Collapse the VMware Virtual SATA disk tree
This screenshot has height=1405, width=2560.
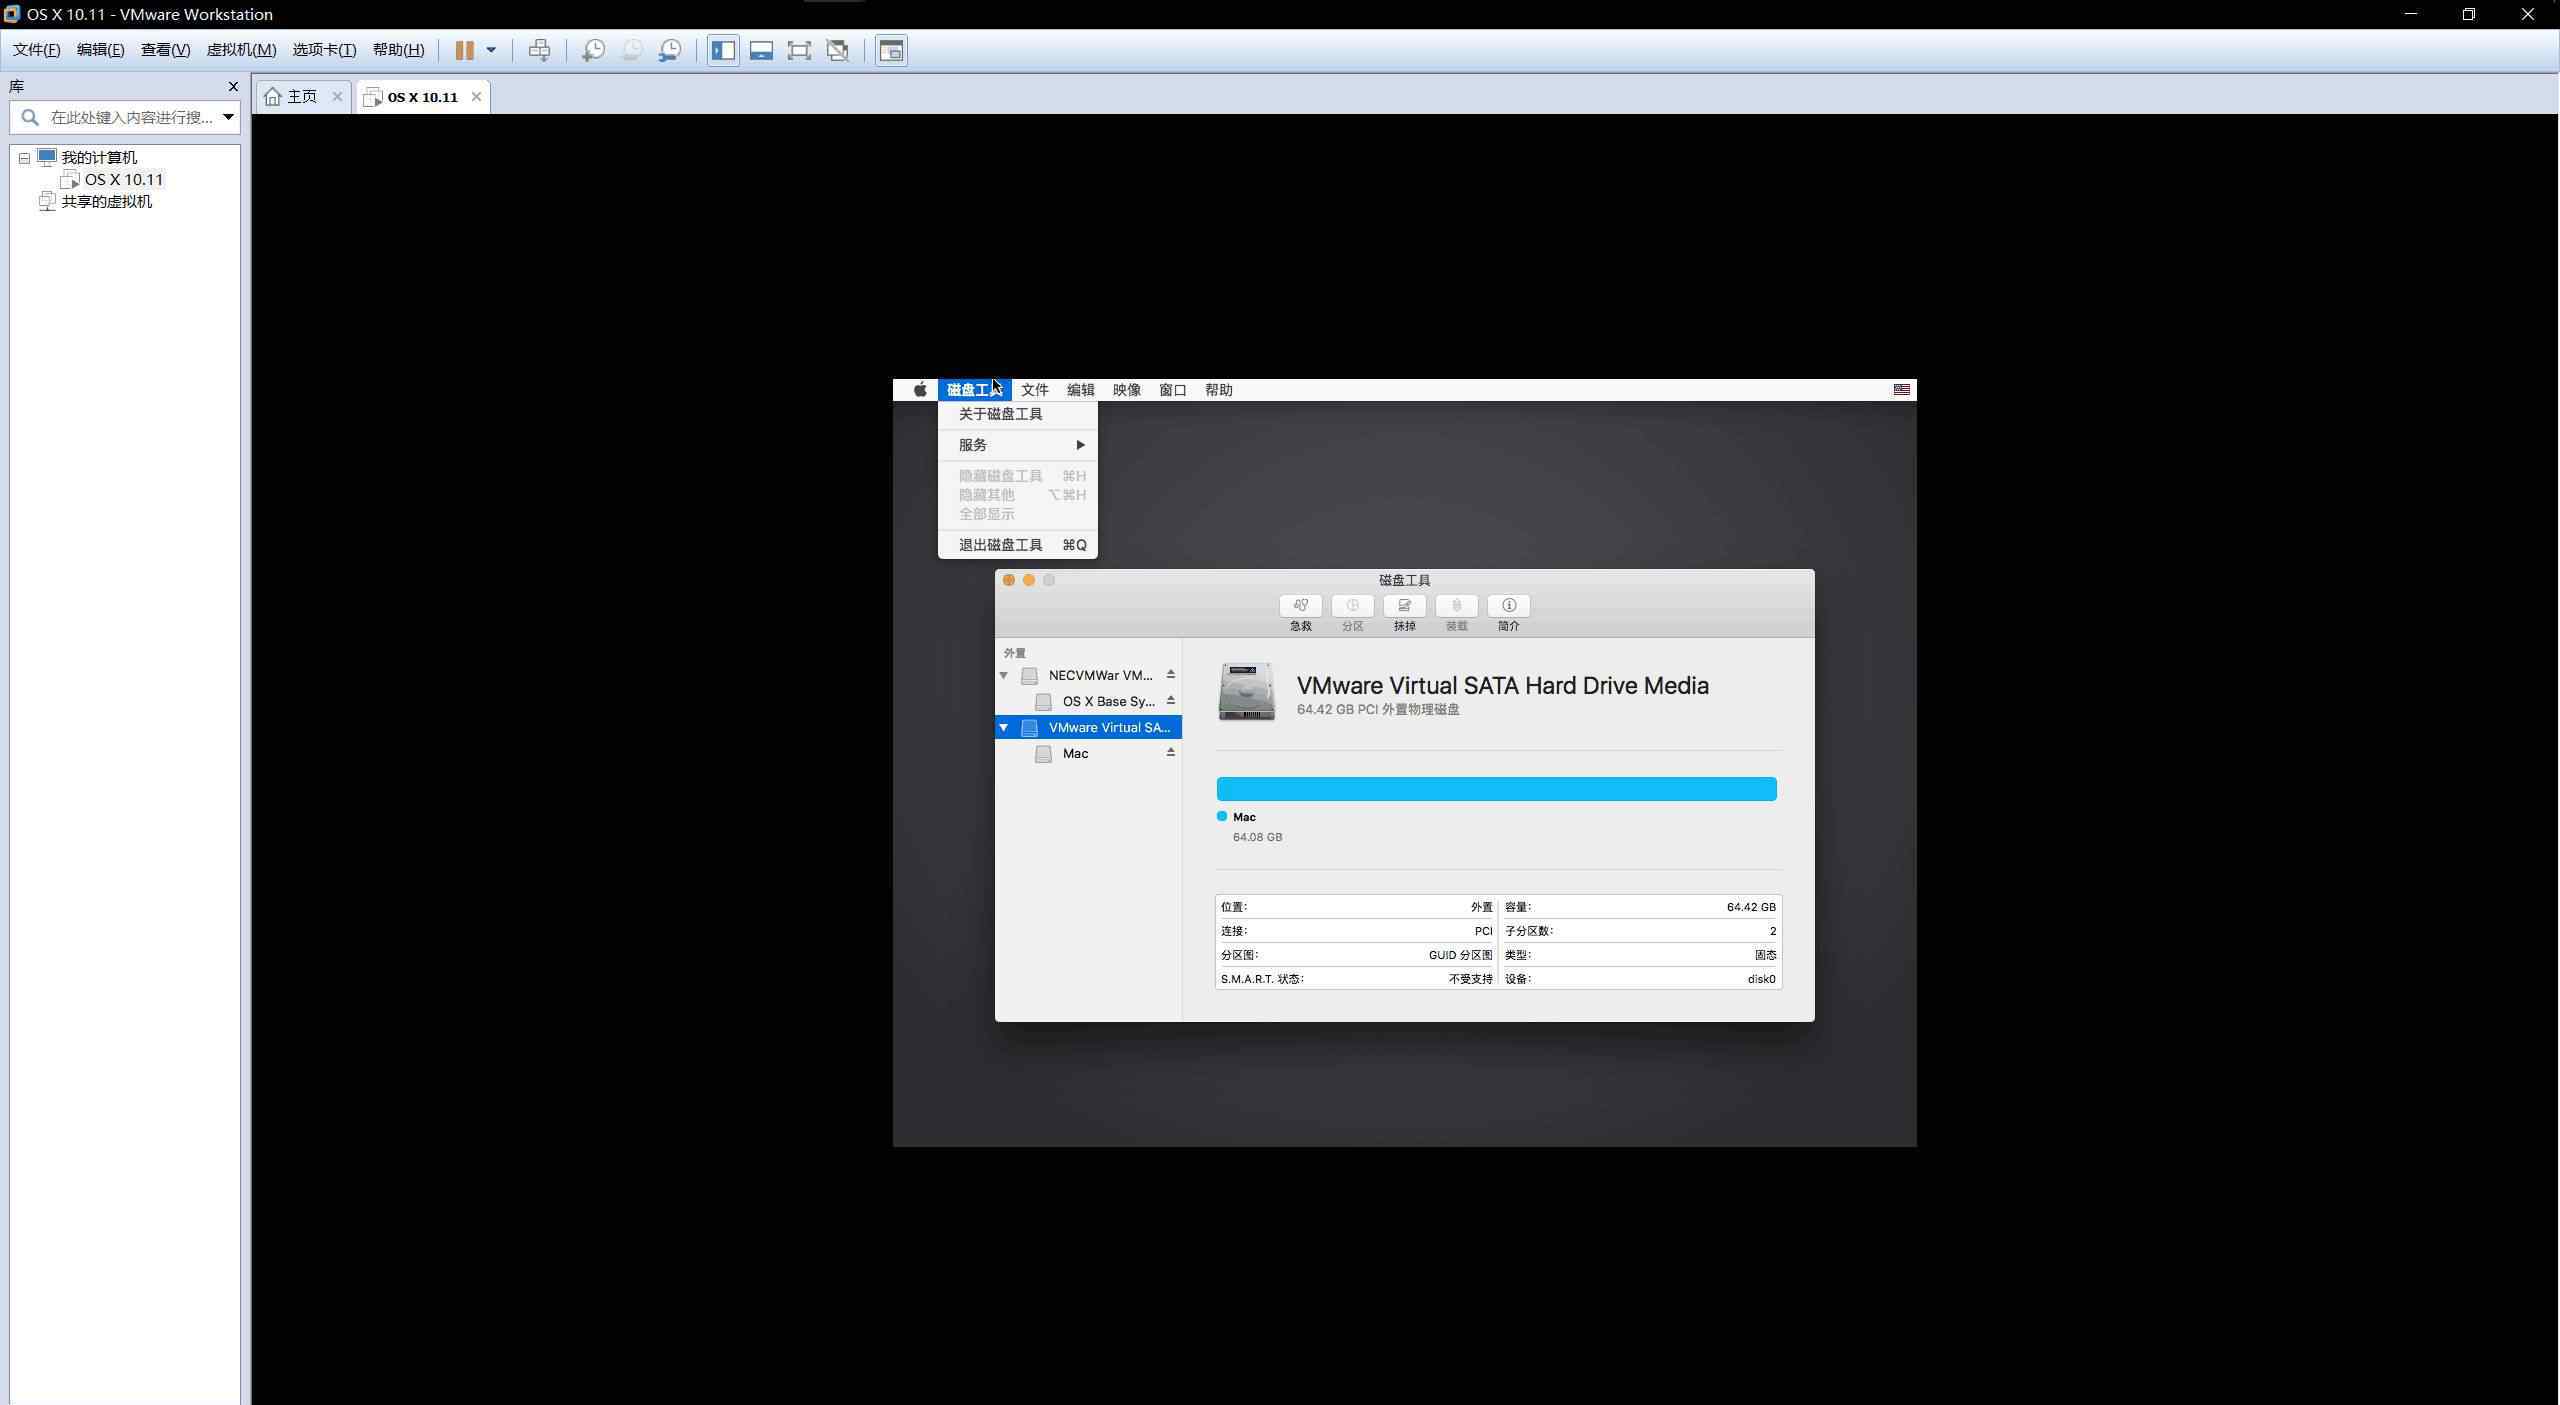tap(1003, 727)
